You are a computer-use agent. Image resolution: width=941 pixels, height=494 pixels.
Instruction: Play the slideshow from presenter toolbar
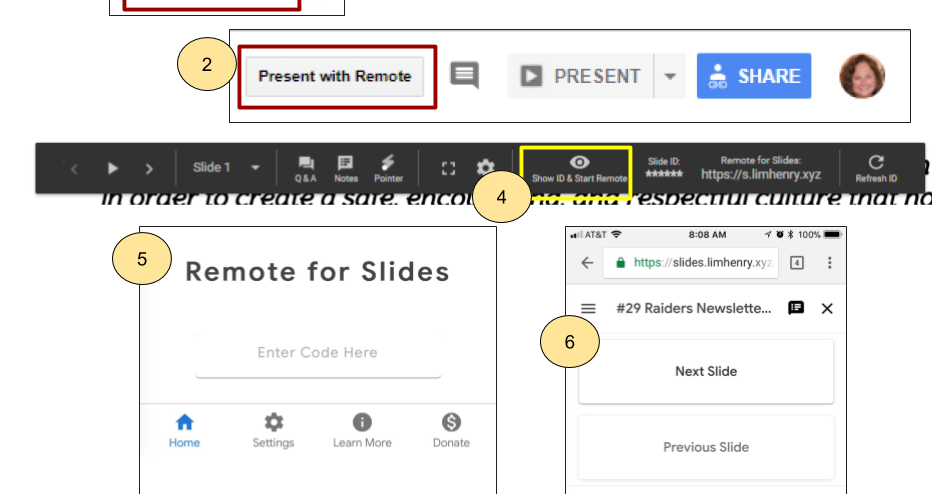tap(112, 169)
